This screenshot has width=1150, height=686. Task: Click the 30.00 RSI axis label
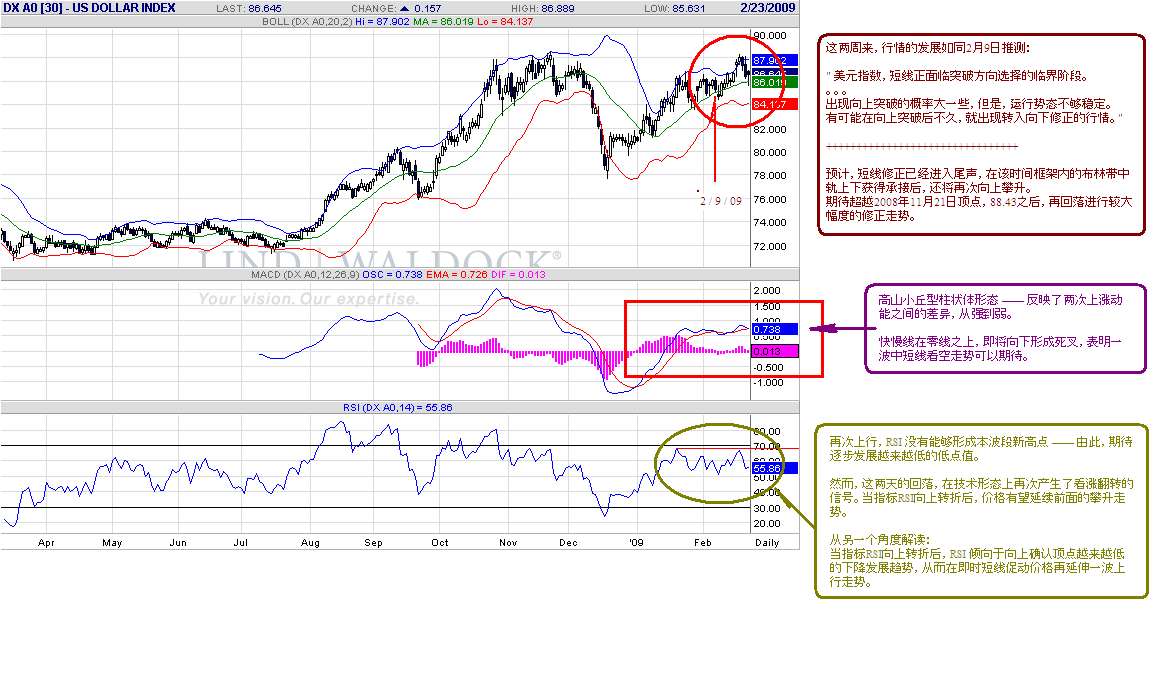pyautogui.click(x=767, y=508)
